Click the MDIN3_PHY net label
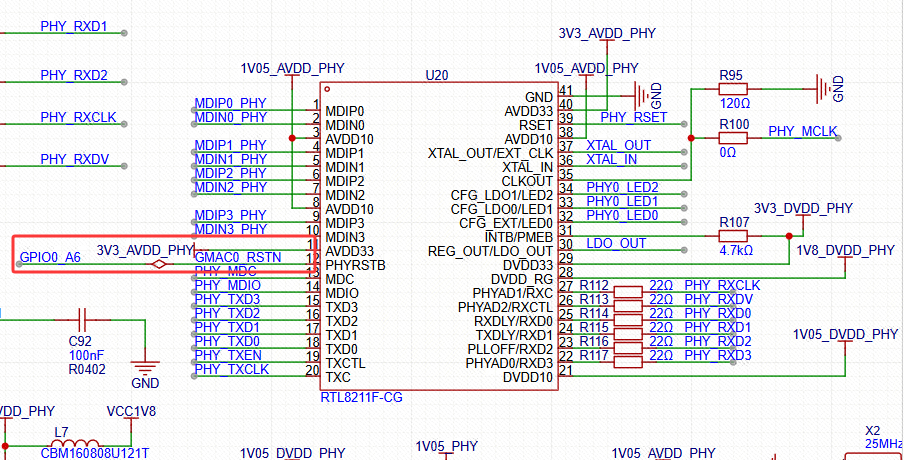Image resolution: width=904 pixels, height=460 pixels. [231, 229]
